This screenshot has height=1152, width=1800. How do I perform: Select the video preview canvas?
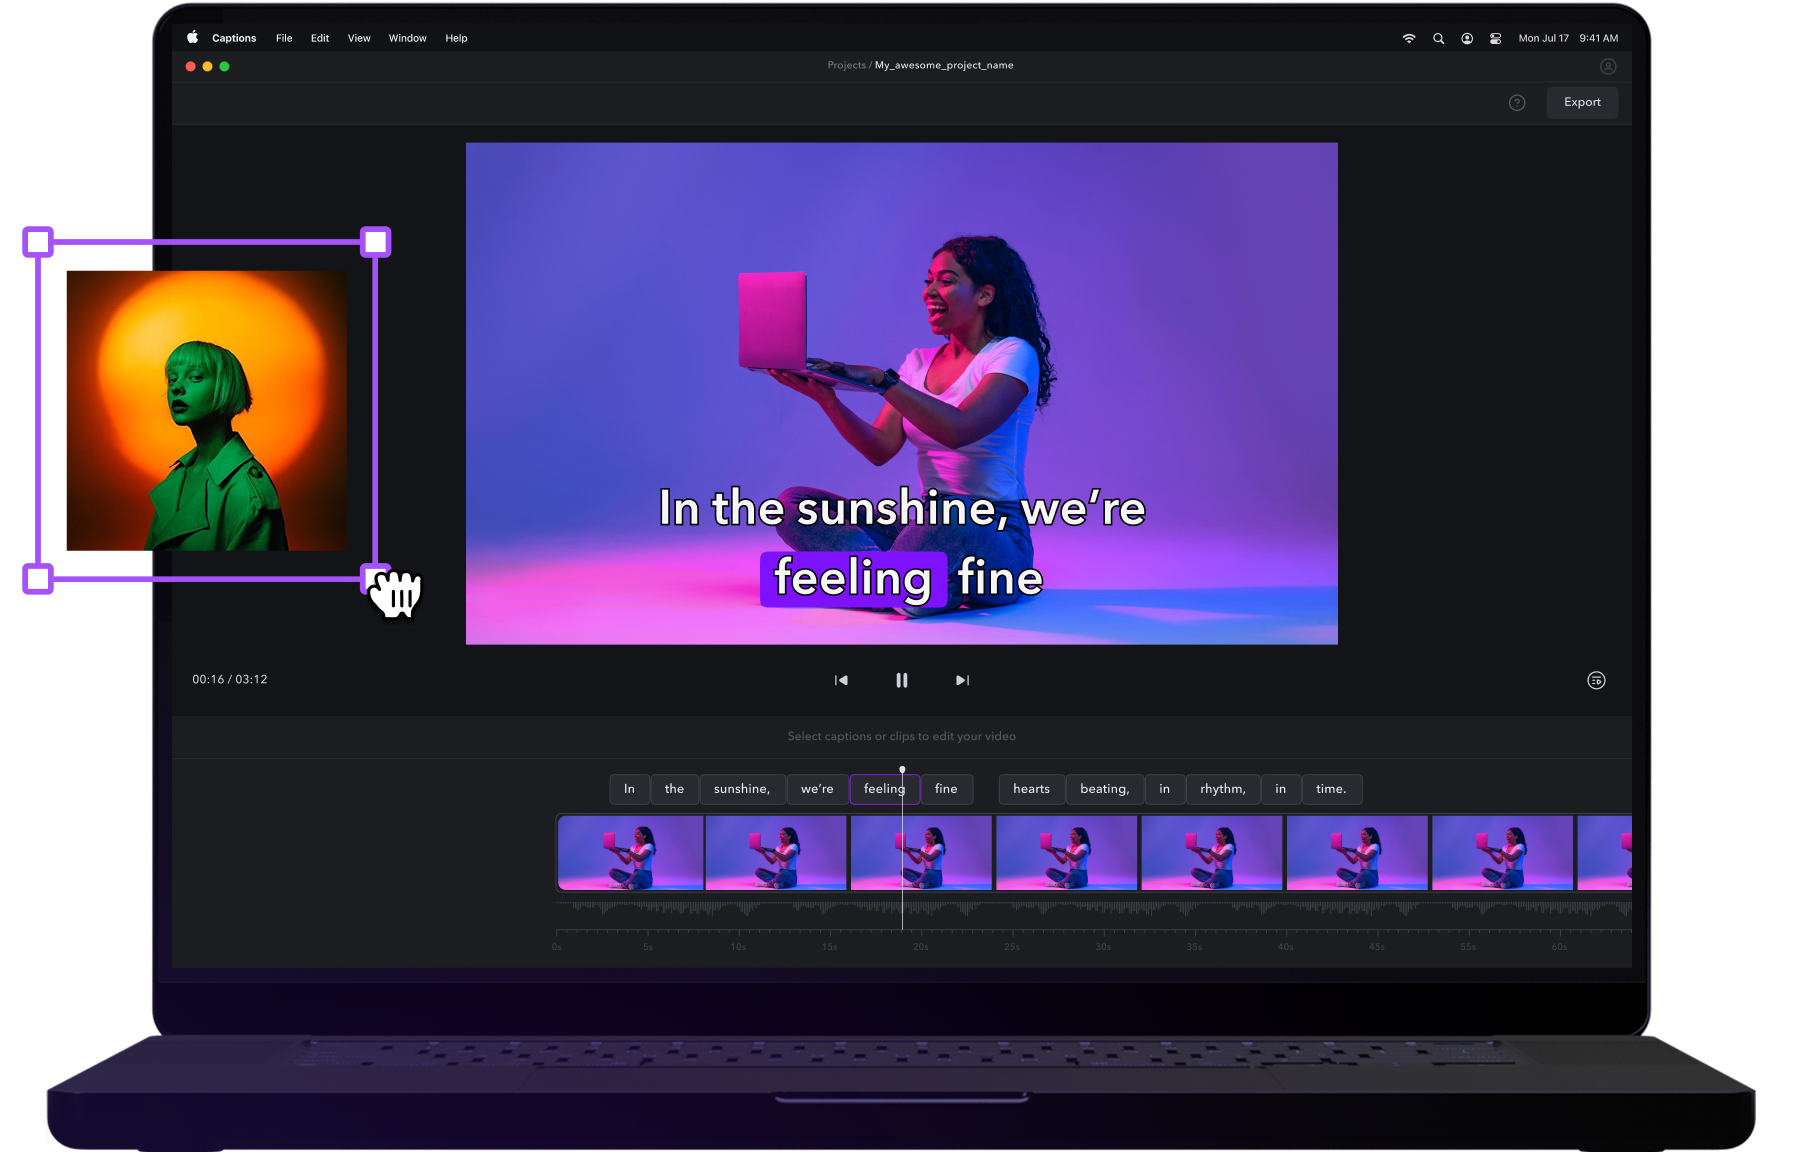pos(901,393)
